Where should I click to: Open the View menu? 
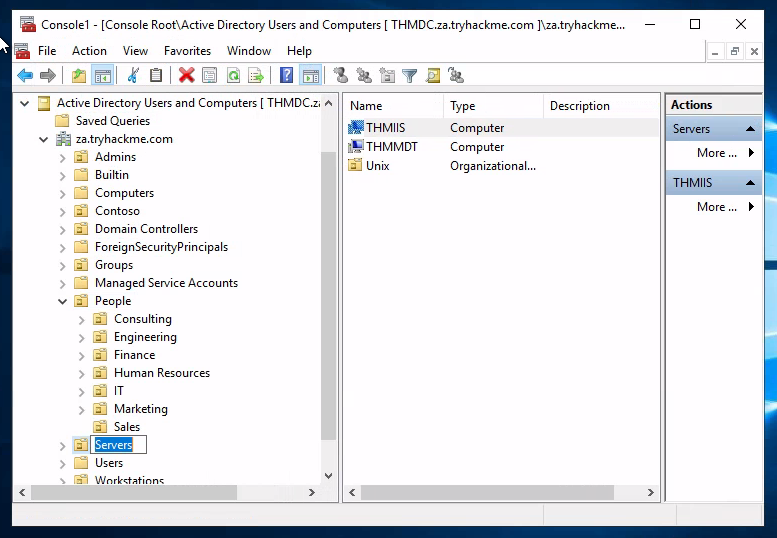tap(135, 51)
